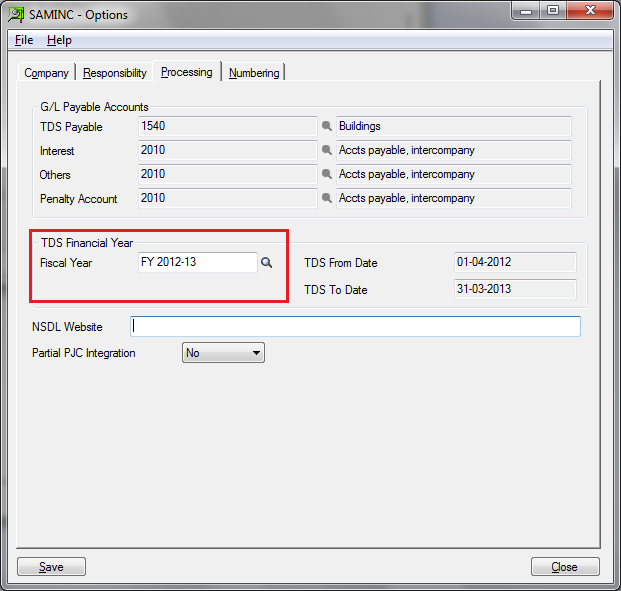Click the SAMINC application title icon
Image resolution: width=621 pixels, height=591 pixels.
16,15
